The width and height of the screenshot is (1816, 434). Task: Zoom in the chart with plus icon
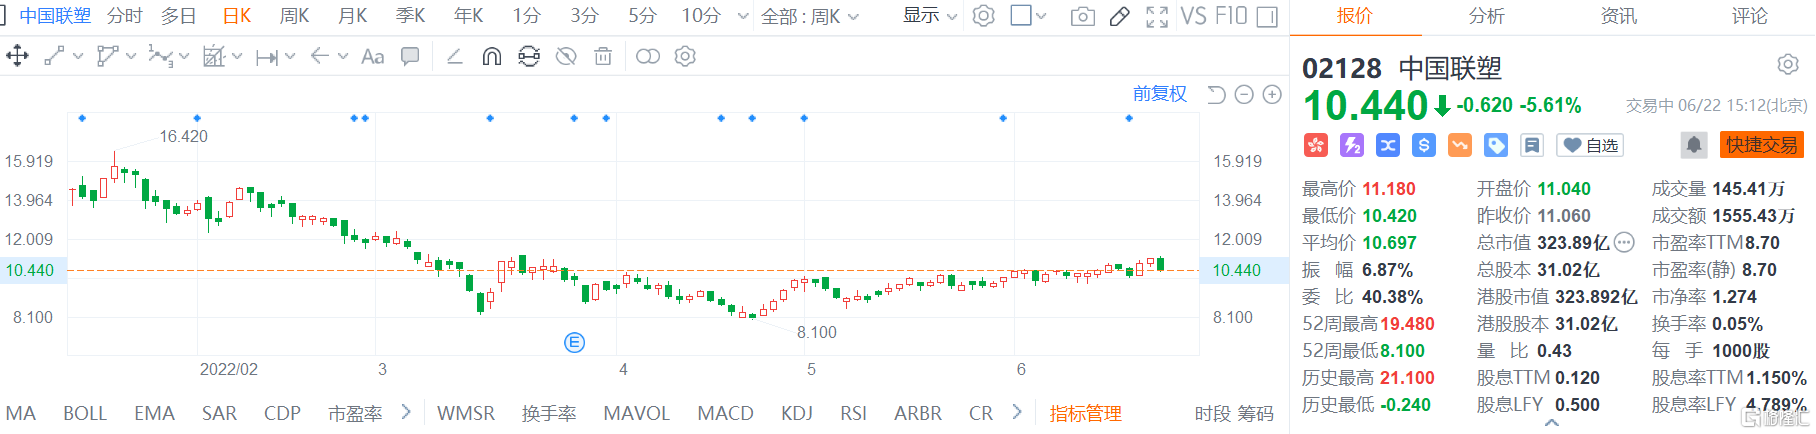(1272, 94)
